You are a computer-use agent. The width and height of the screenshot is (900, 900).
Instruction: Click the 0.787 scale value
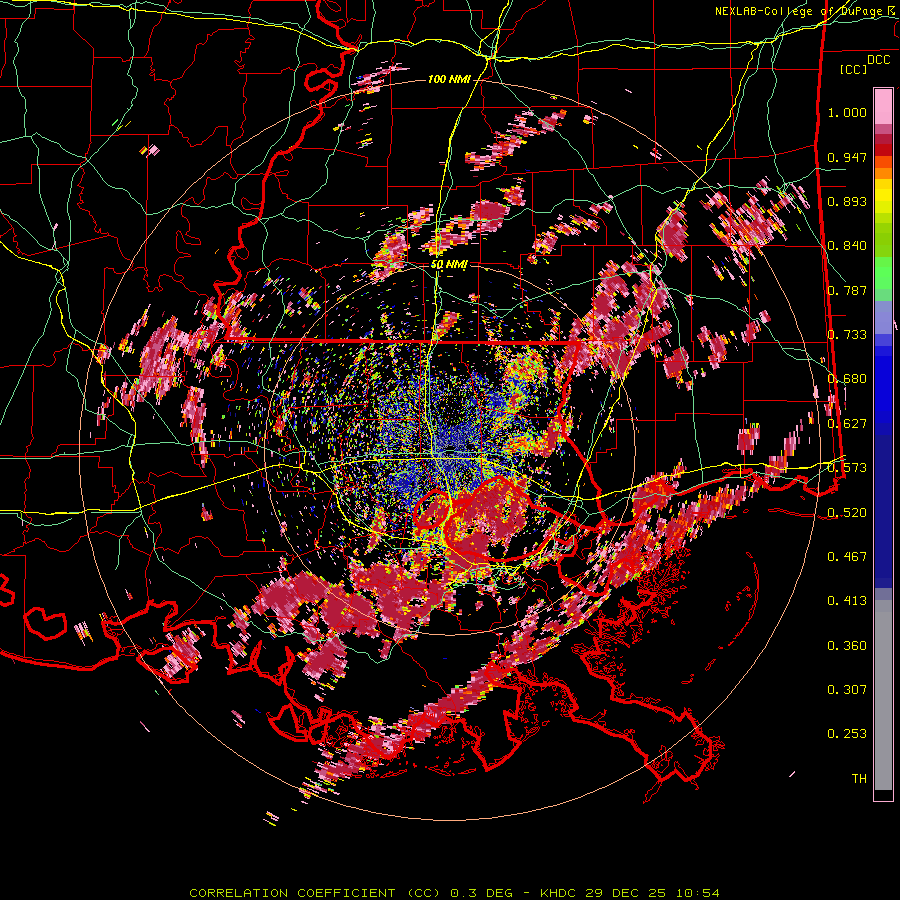(847, 290)
